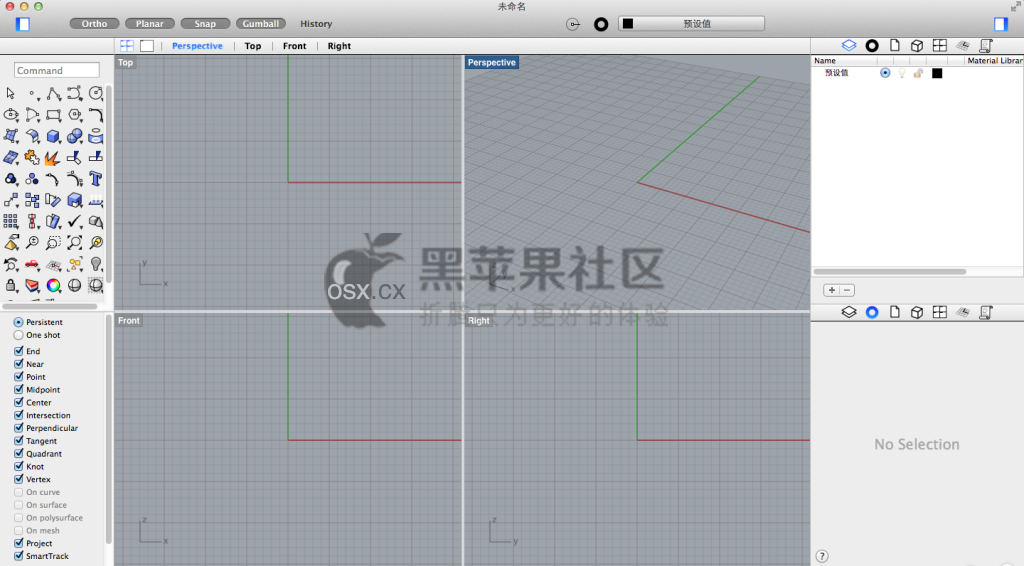1024x566 pixels.
Task: Select the Persistent osnap radio button
Action: 18,322
